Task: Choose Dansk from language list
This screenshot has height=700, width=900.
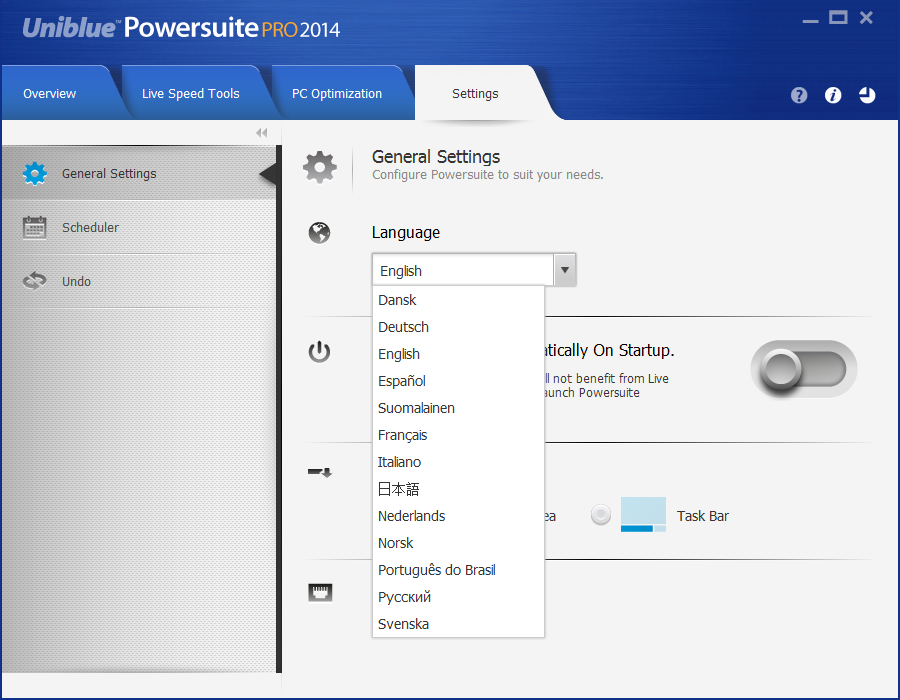Action: (458, 300)
